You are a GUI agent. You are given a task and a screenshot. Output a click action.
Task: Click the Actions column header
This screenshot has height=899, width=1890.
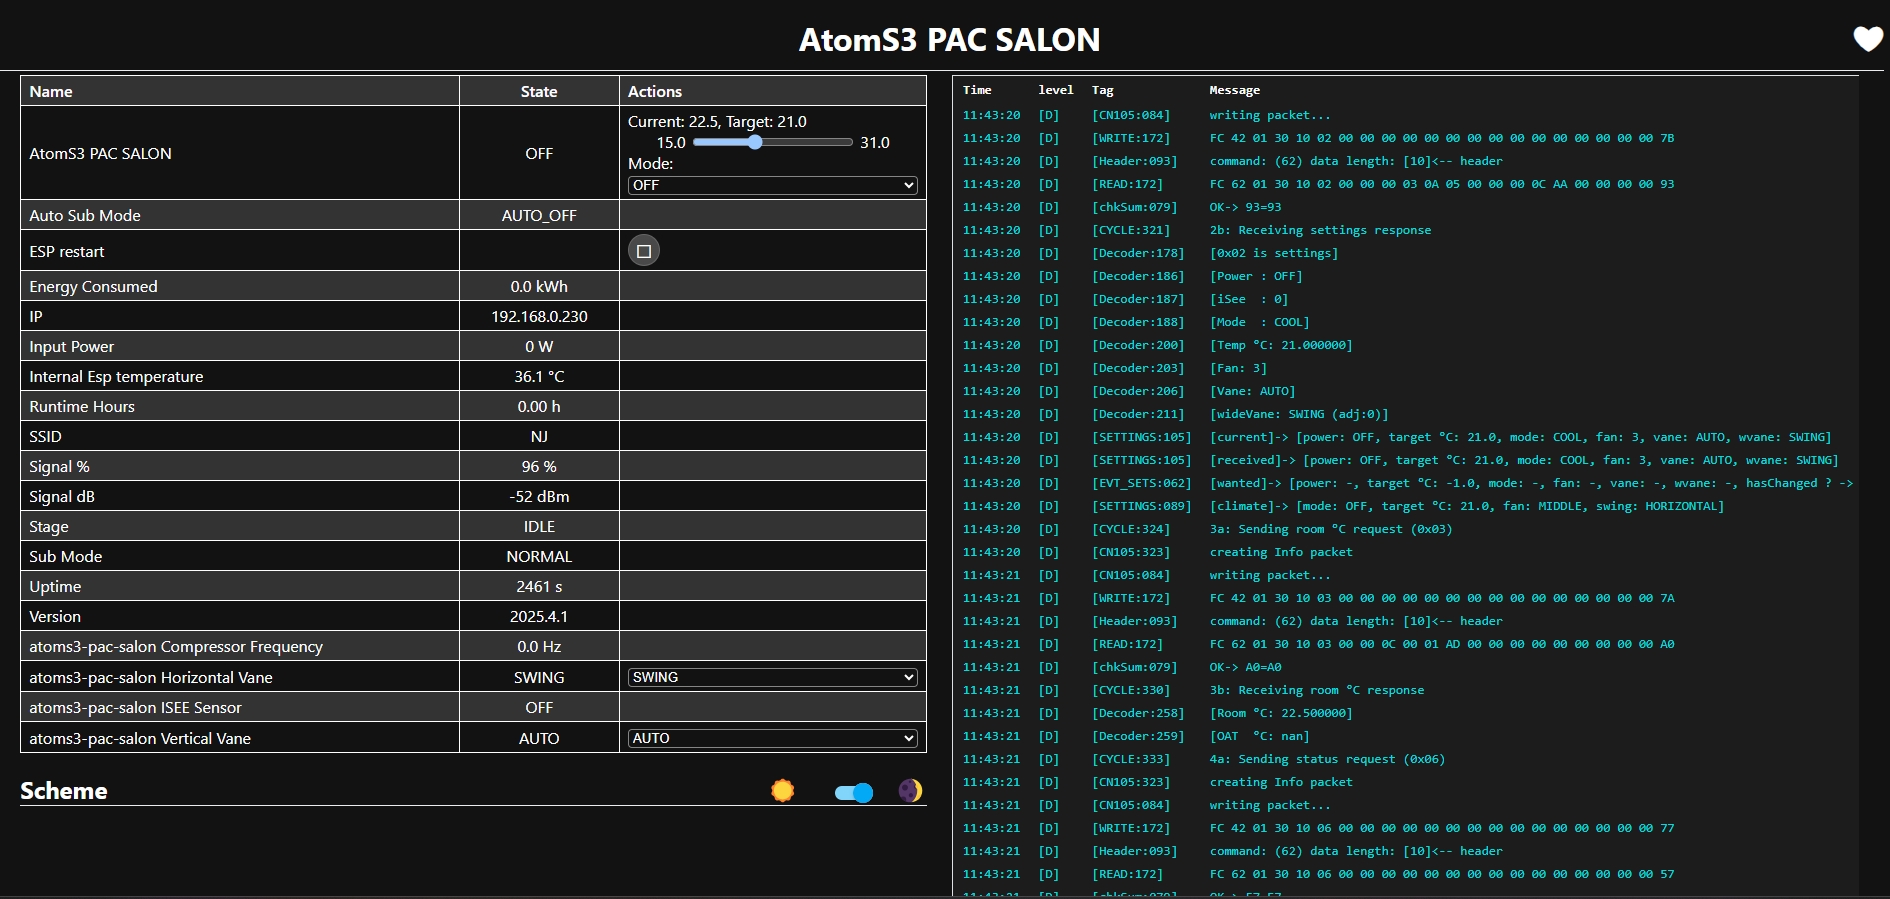[x=655, y=92]
